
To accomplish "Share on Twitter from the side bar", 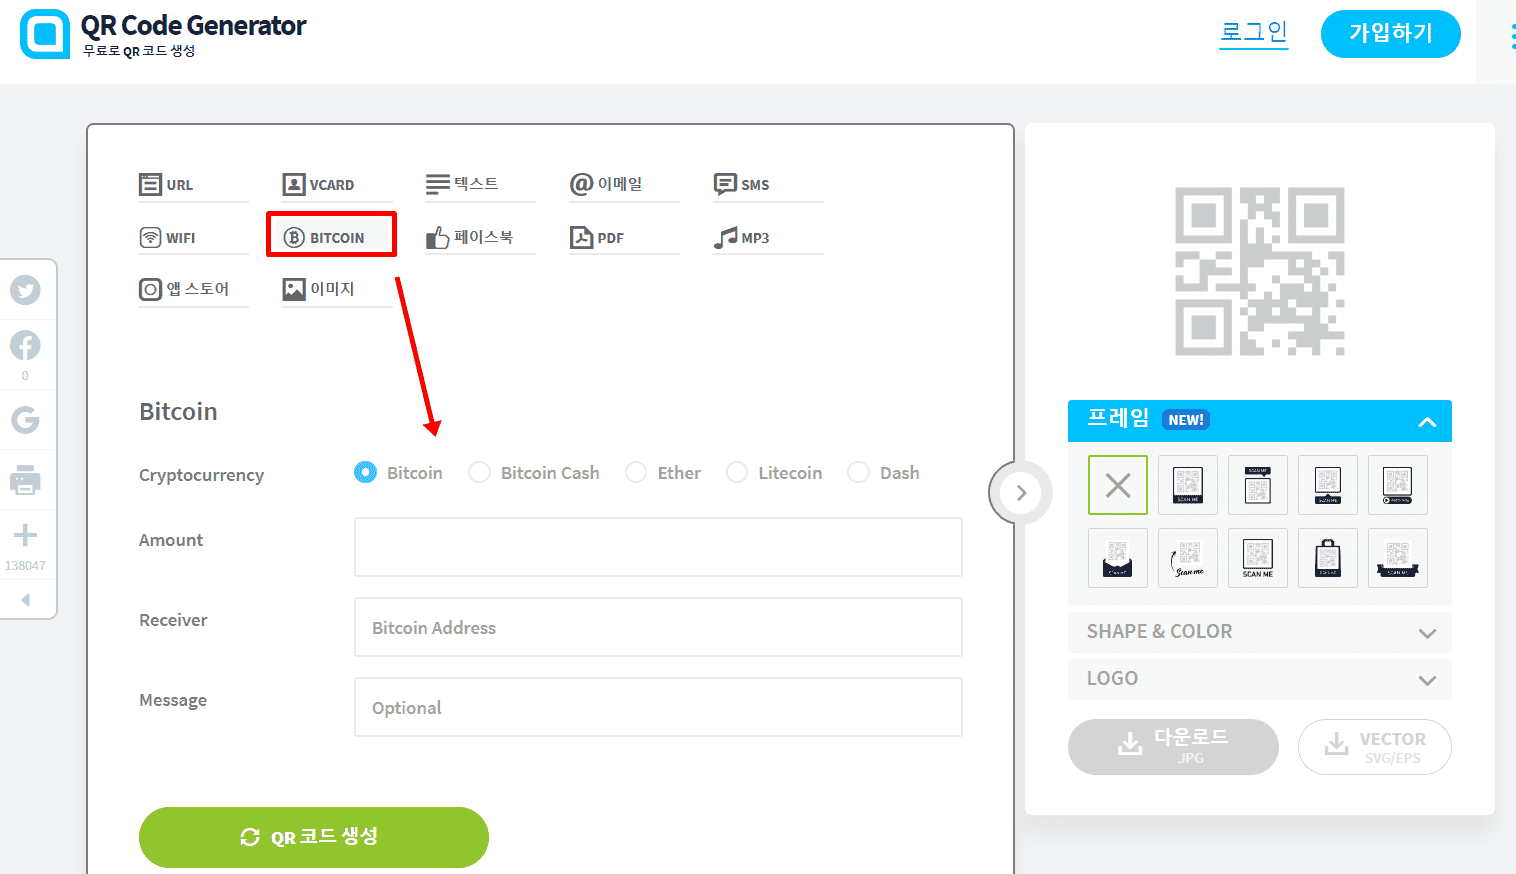I will pos(25,290).
